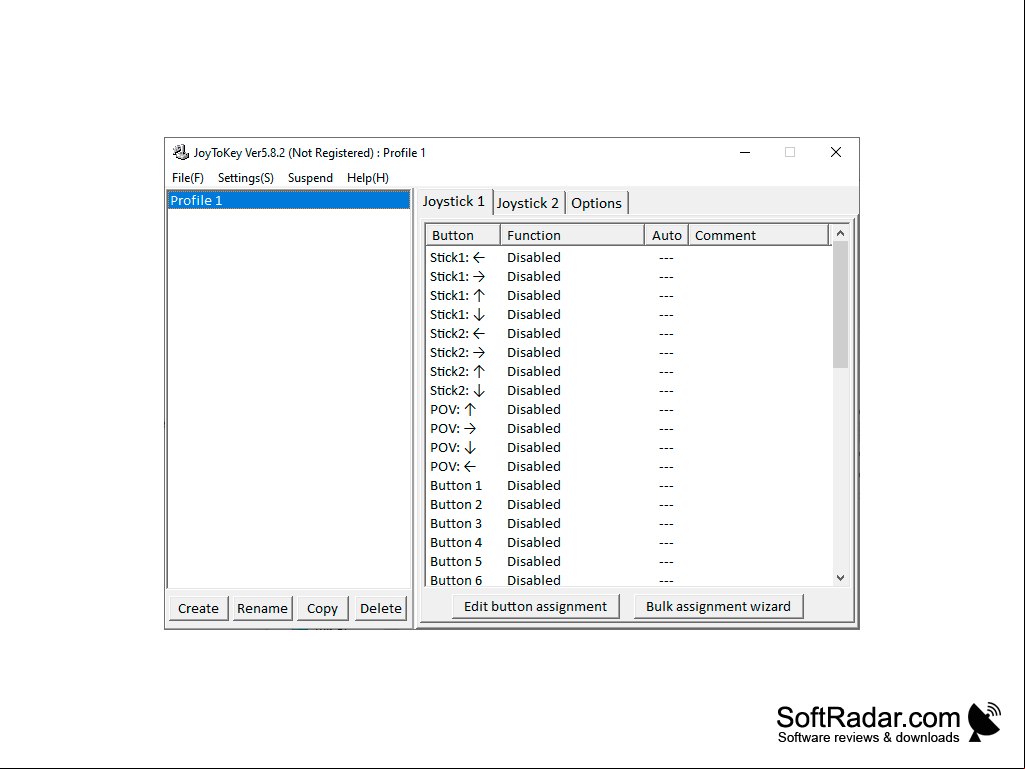Open the File(F) menu
The height and width of the screenshot is (769, 1025).
tap(188, 178)
